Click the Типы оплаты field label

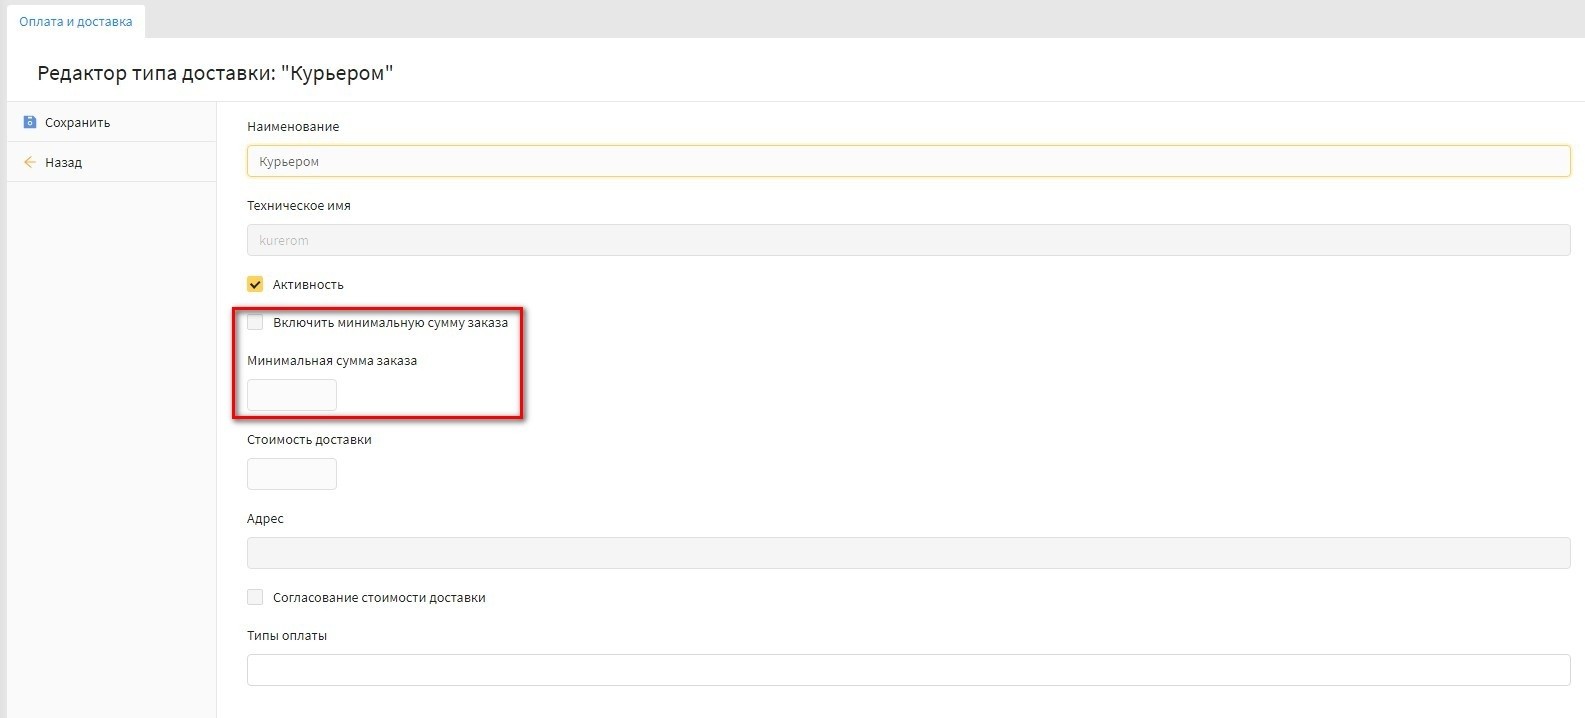tap(287, 635)
